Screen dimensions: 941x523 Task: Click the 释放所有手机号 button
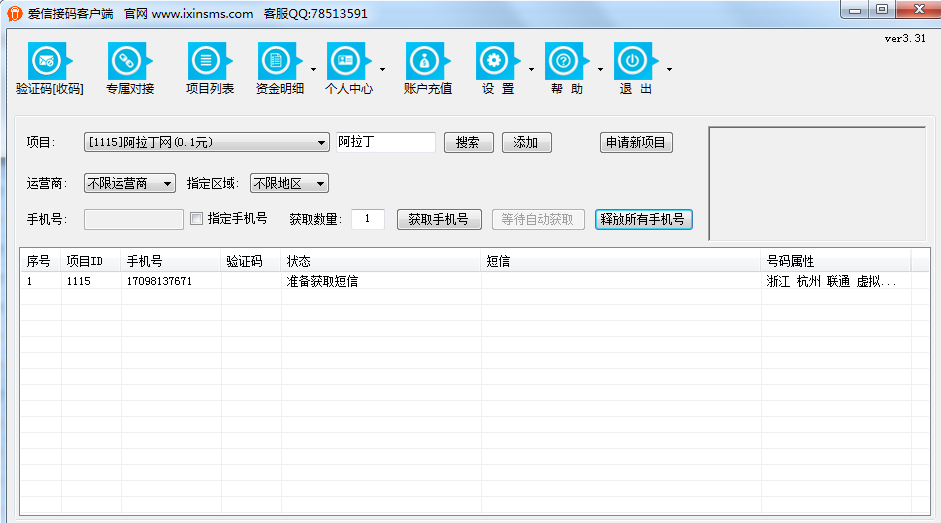[643, 219]
